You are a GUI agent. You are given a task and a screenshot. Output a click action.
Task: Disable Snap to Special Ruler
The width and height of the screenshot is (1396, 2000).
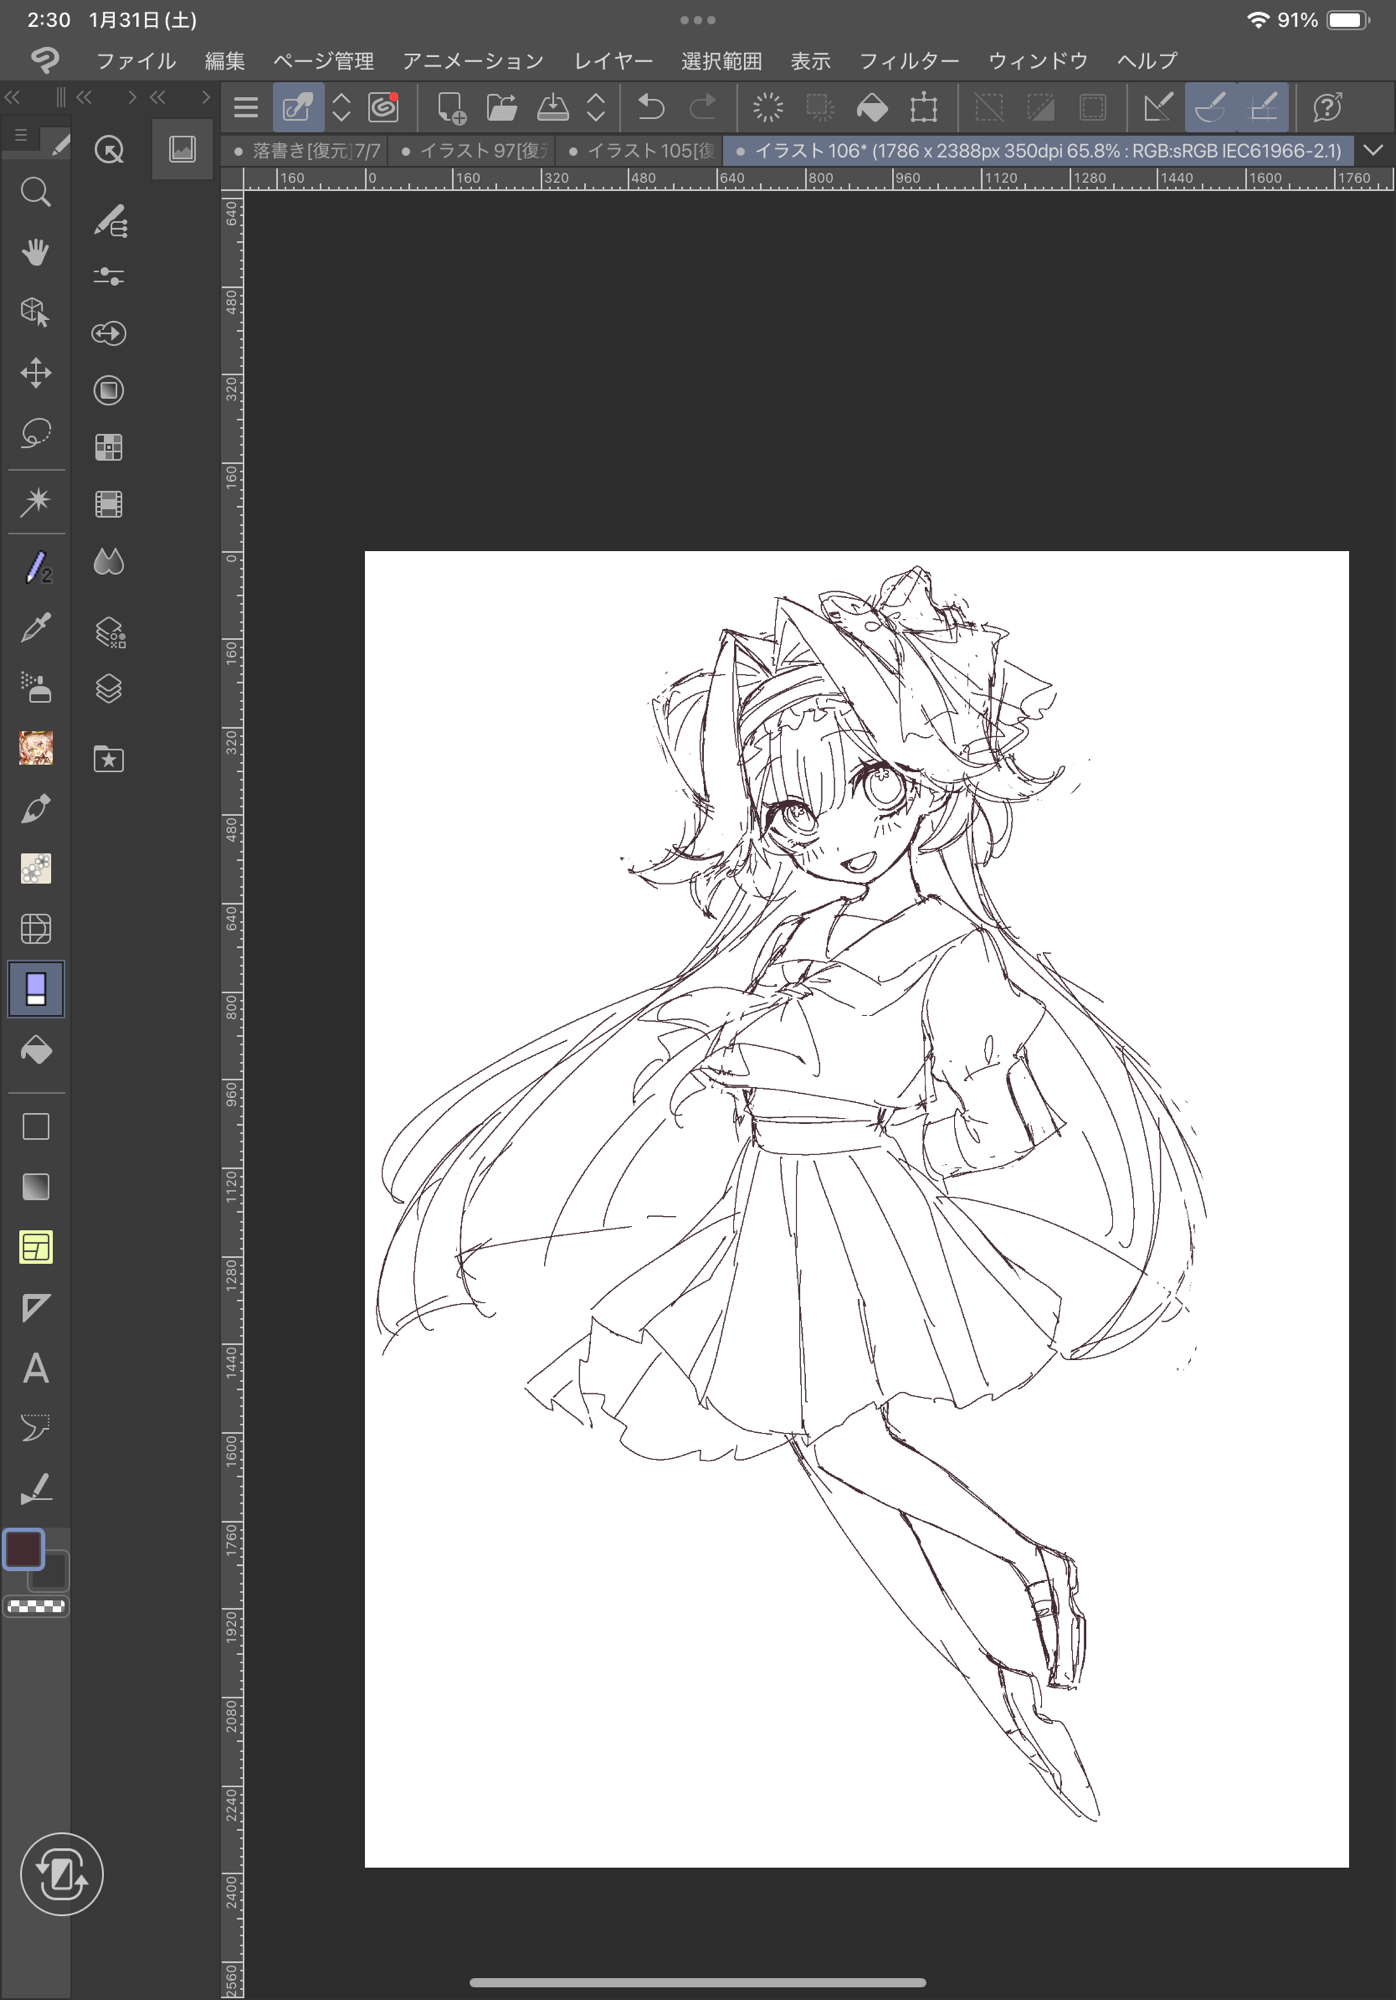(x=1211, y=107)
